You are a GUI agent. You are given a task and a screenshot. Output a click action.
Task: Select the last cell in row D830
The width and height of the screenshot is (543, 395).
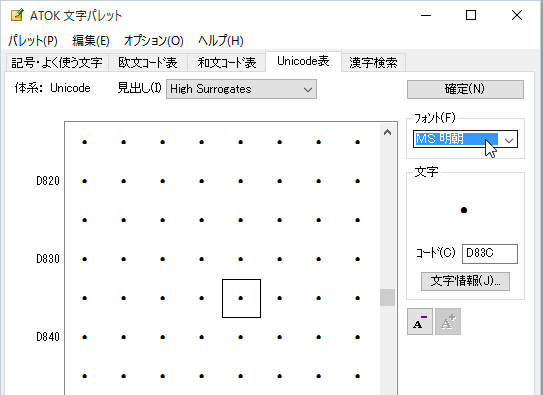pyautogui.click(x=358, y=259)
